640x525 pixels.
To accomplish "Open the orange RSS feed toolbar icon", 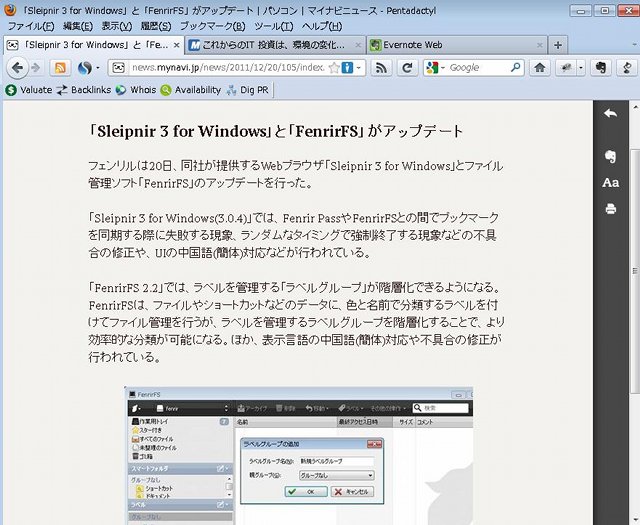I will 60,68.
